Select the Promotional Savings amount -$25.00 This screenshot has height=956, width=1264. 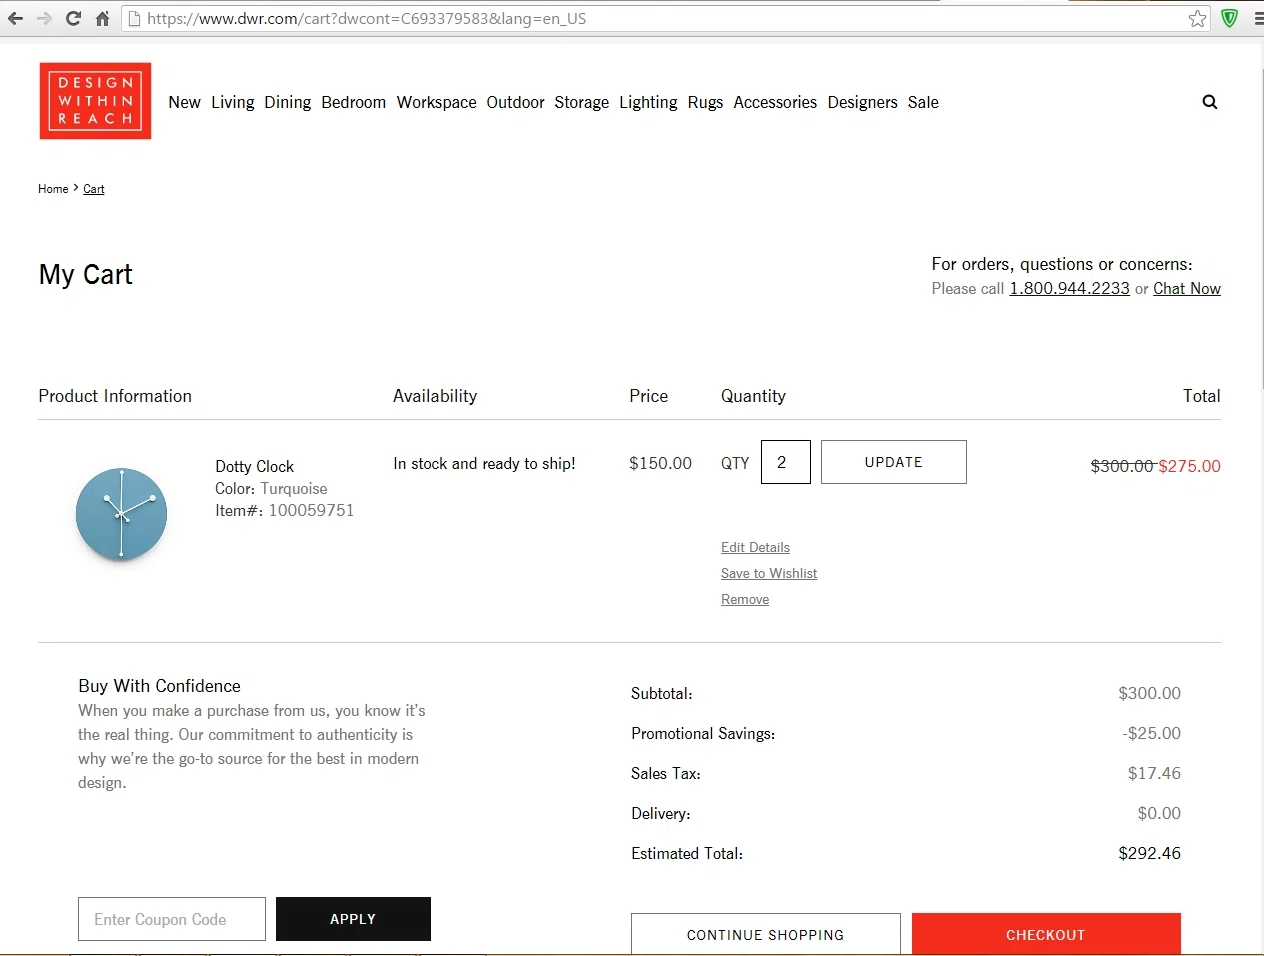(1152, 733)
